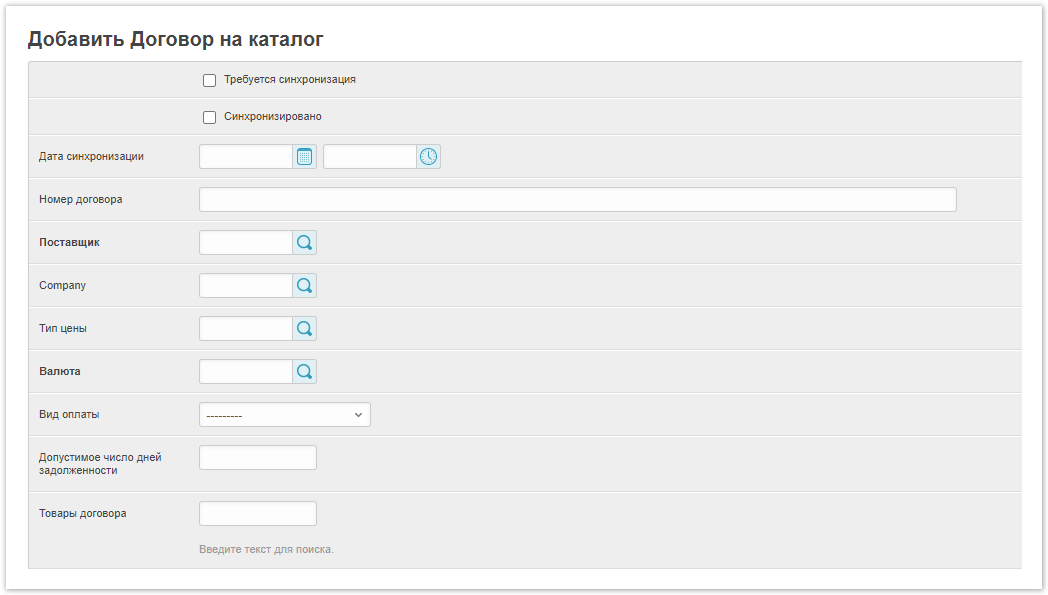
Task: Click the bold Поставщик field label
Action: coord(69,243)
